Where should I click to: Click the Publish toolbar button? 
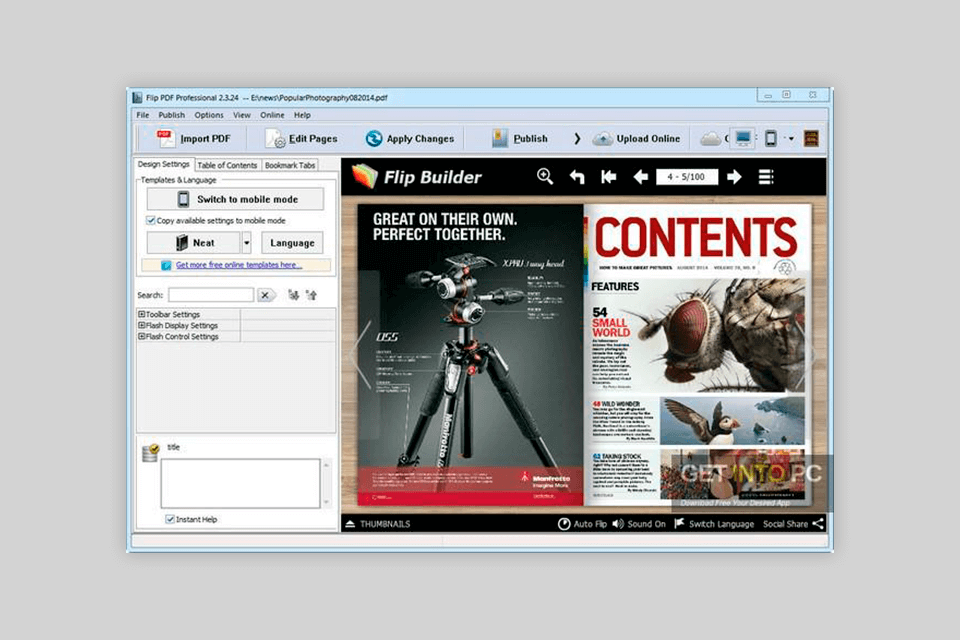click(x=520, y=139)
